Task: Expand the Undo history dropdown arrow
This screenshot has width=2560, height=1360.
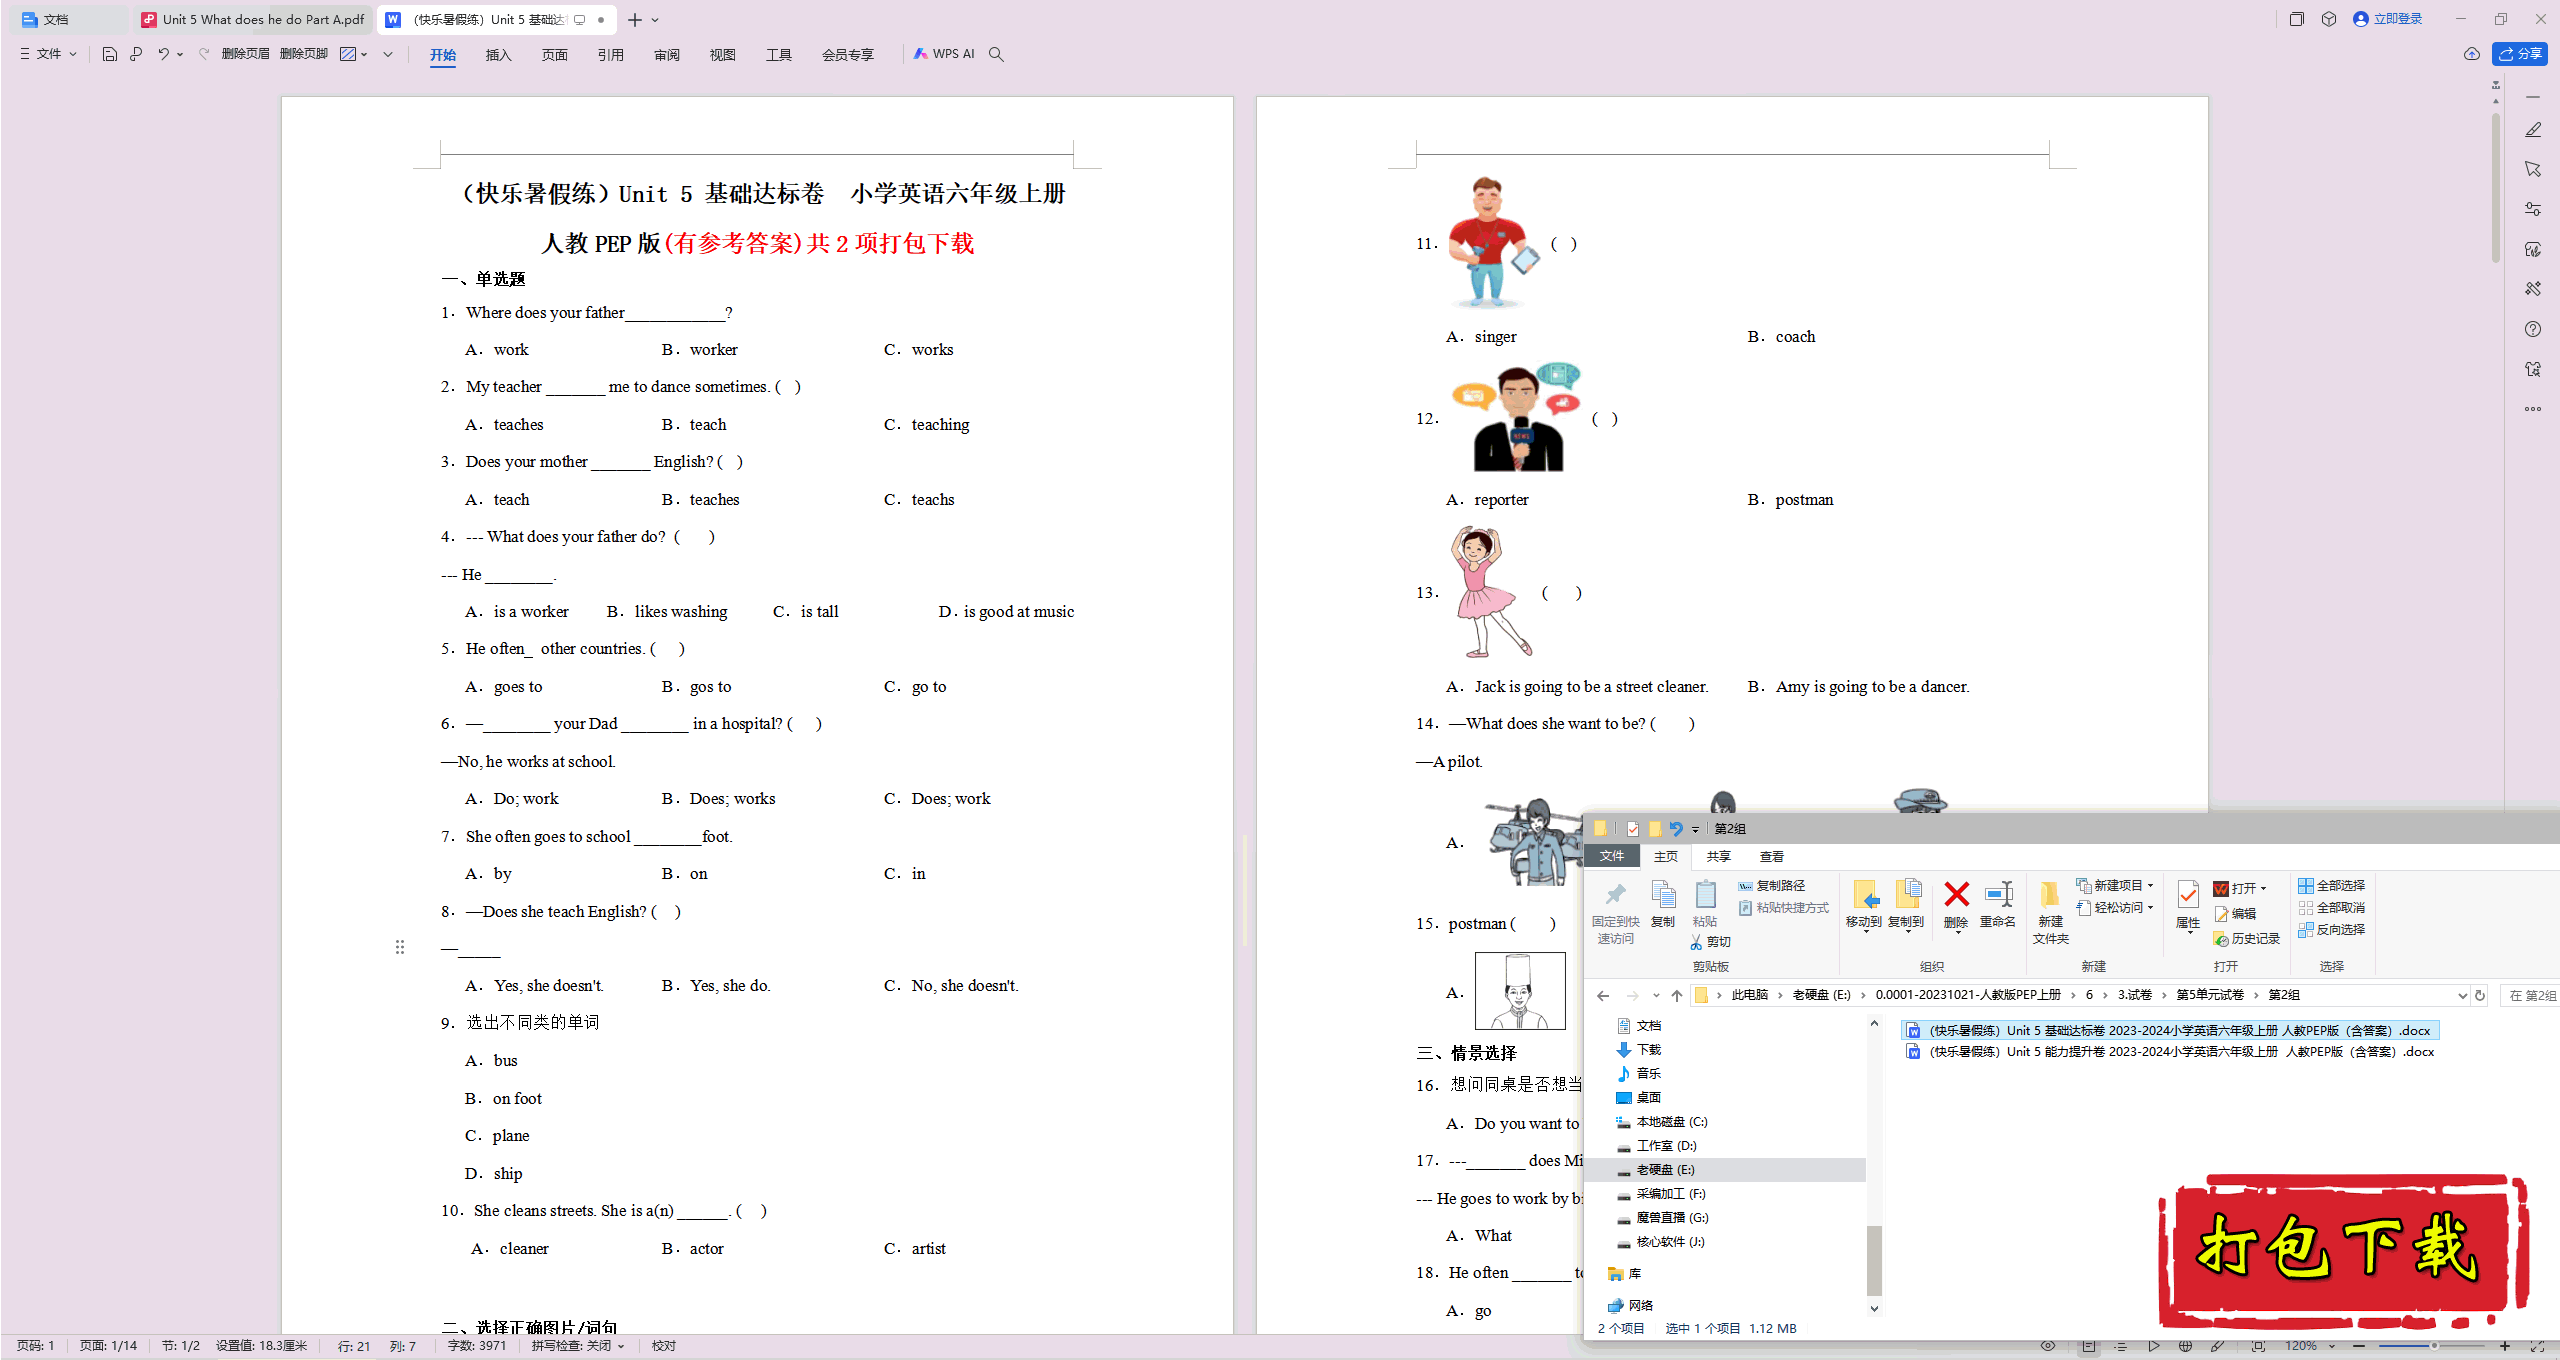Action: click(180, 54)
